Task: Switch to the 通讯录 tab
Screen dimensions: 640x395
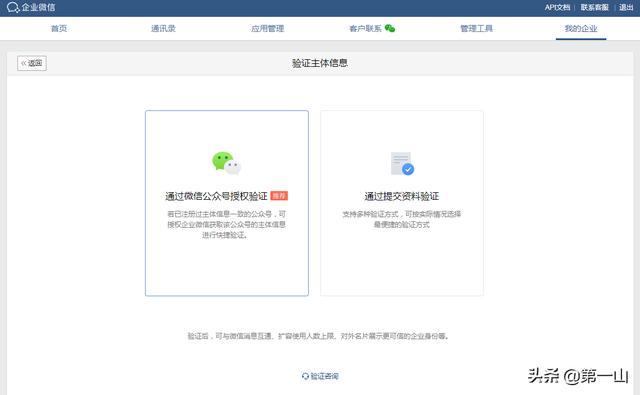Action: tap(163, 29)
